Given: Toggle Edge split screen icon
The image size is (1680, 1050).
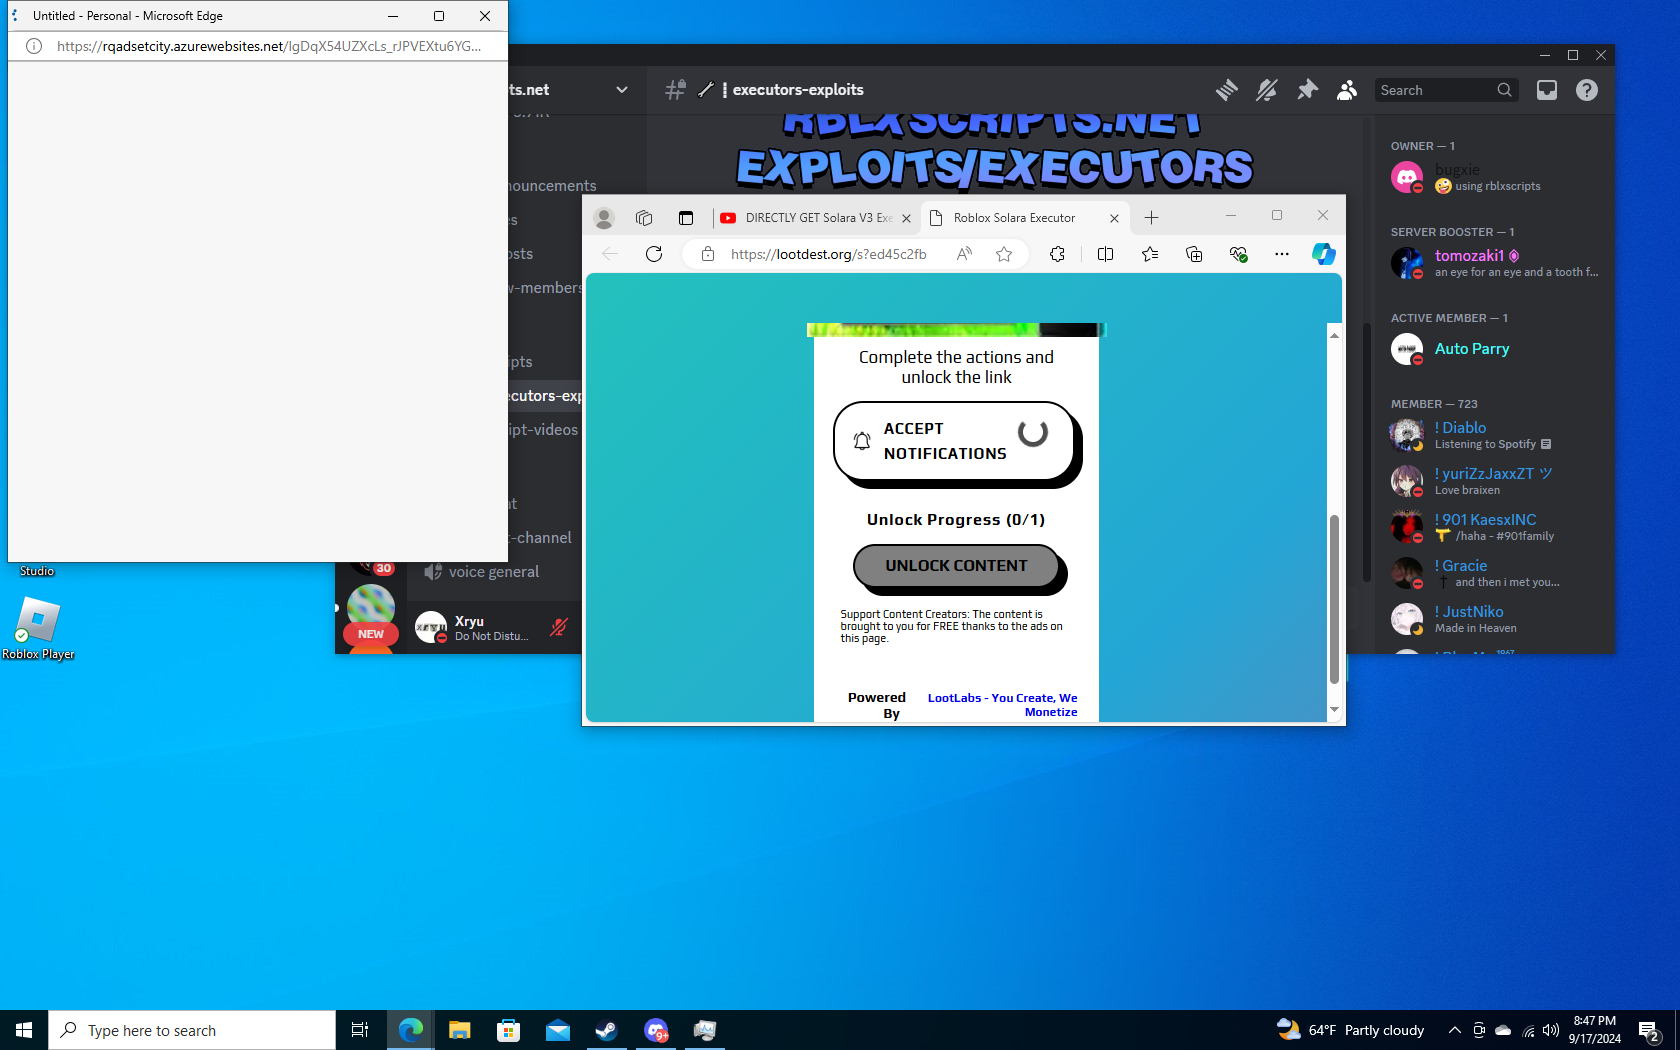Looking at the screenshot, I should tap(1105, 254).
